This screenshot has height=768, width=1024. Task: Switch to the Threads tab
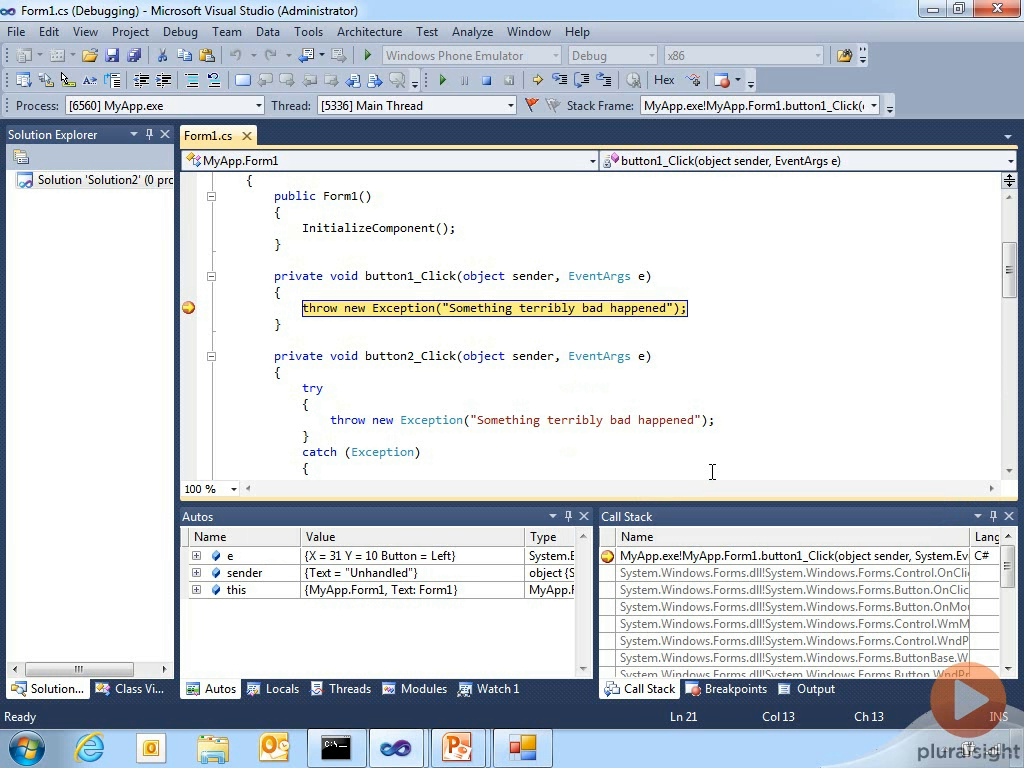341,688
